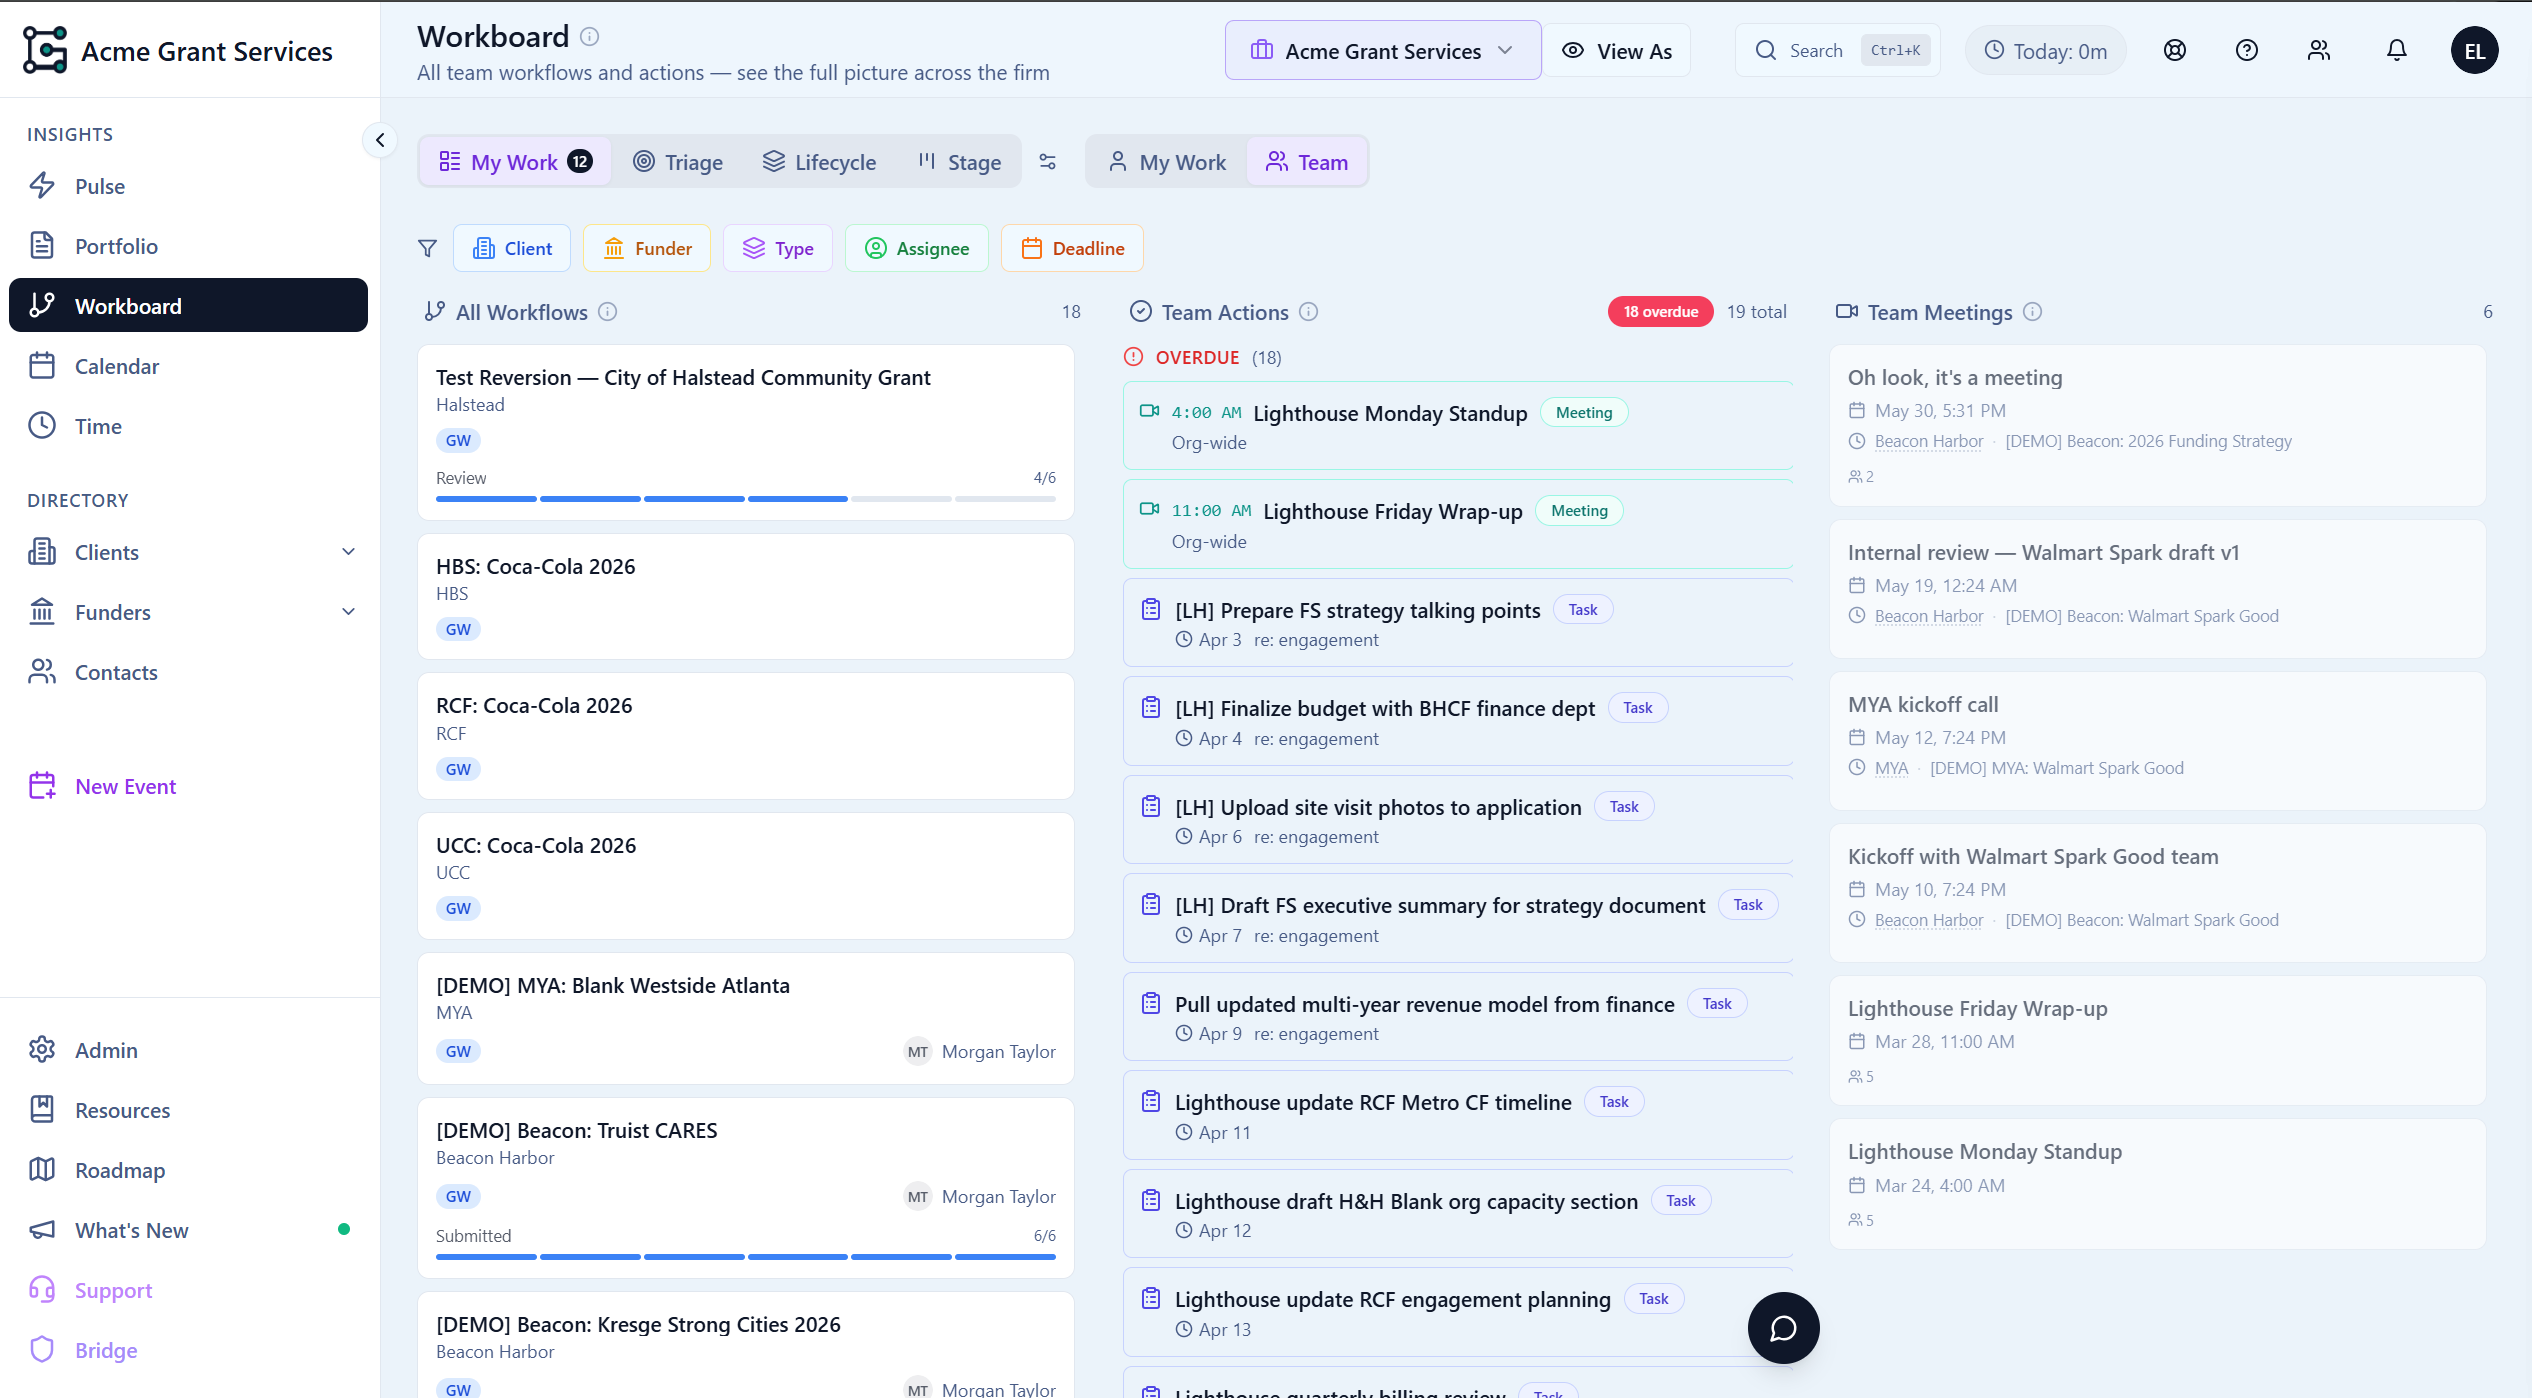The image size is (2532, 1398).
Task: Click the Resources bookmark icon in sidebar
Action: pyautogui.click(x=42, y=1110)
